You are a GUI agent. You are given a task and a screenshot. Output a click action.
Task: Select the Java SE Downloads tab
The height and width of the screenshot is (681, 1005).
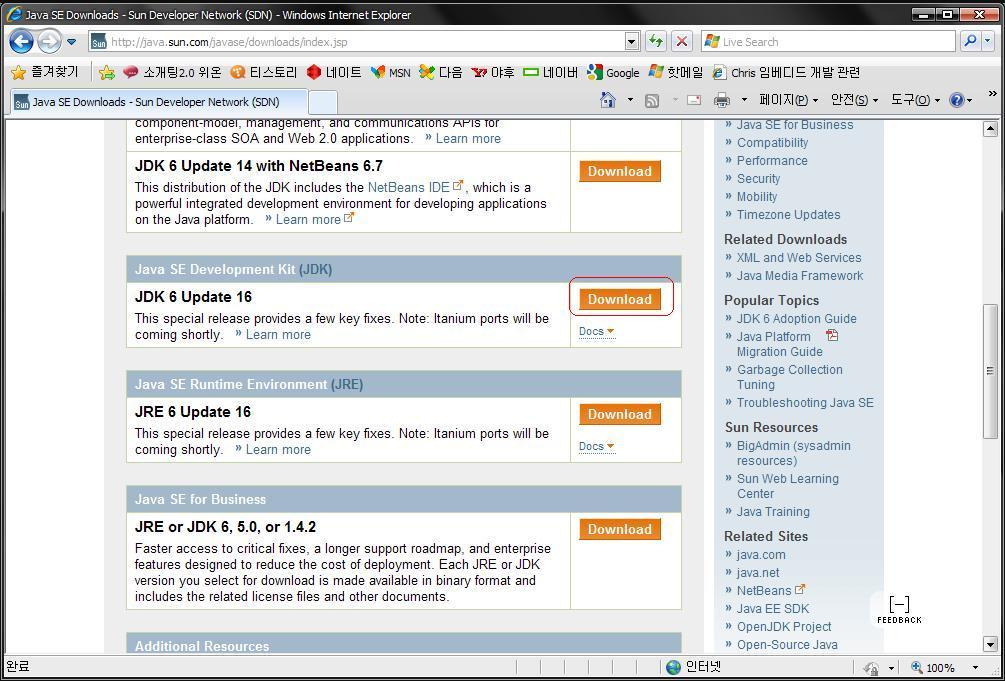(x=156, y=102)
